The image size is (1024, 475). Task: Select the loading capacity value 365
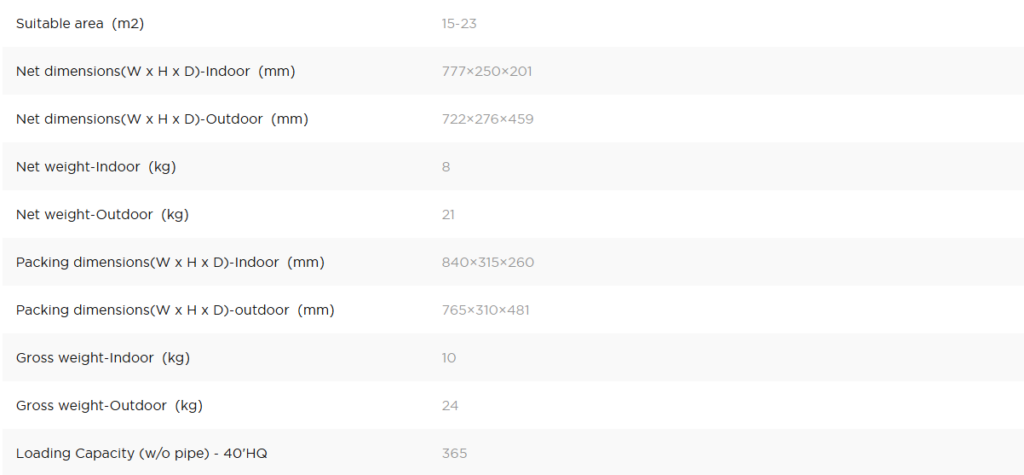(x=454, y=453)
